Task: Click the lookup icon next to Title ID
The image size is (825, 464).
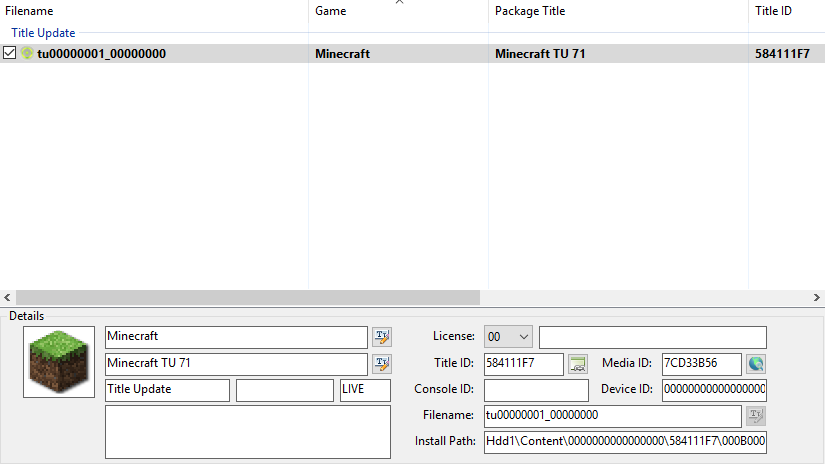Action: point(577,363)
